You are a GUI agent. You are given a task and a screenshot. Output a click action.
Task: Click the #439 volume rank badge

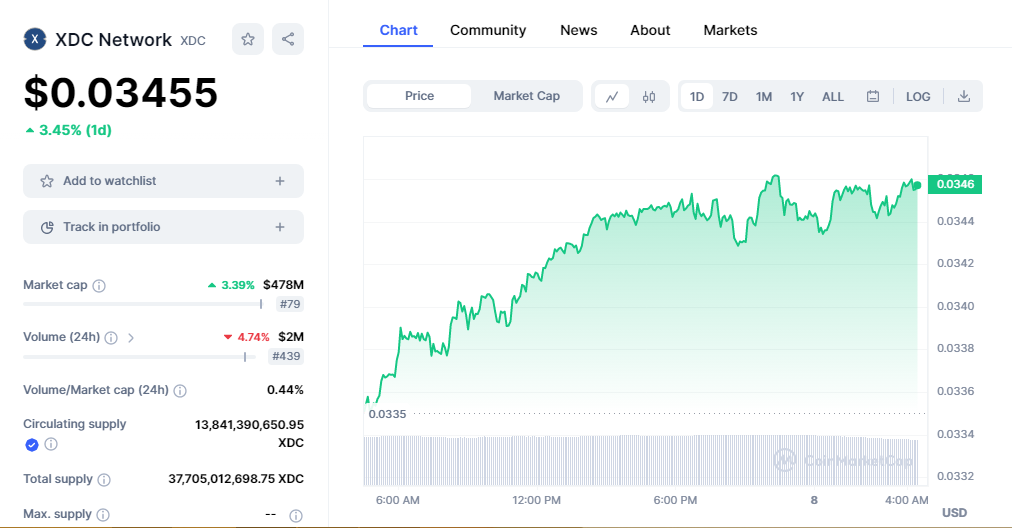pos(286,356)
